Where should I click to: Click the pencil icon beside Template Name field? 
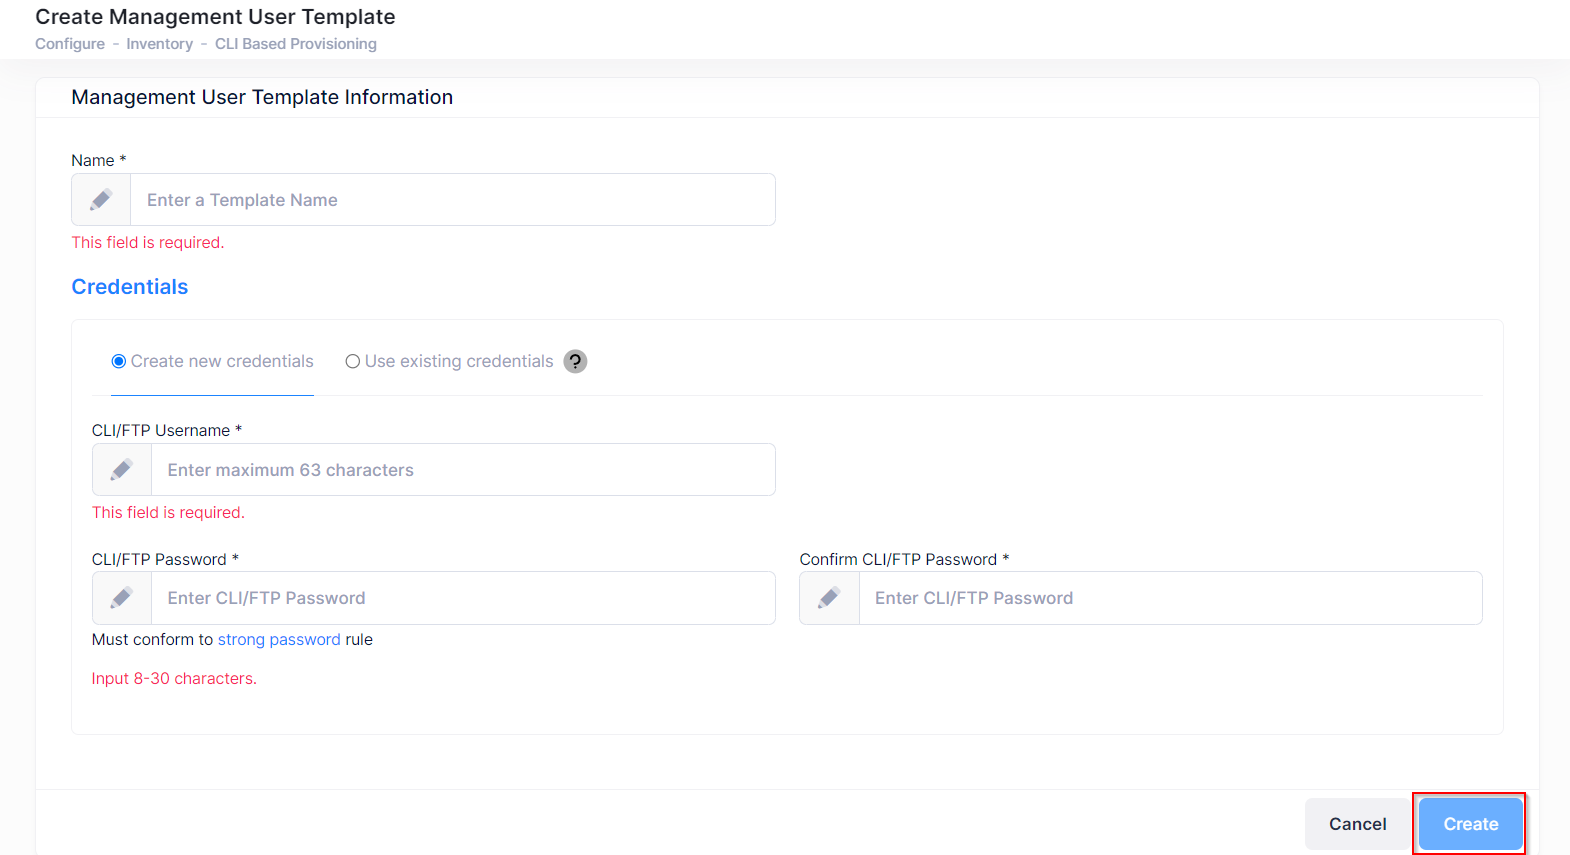click(x=101, y=200)
